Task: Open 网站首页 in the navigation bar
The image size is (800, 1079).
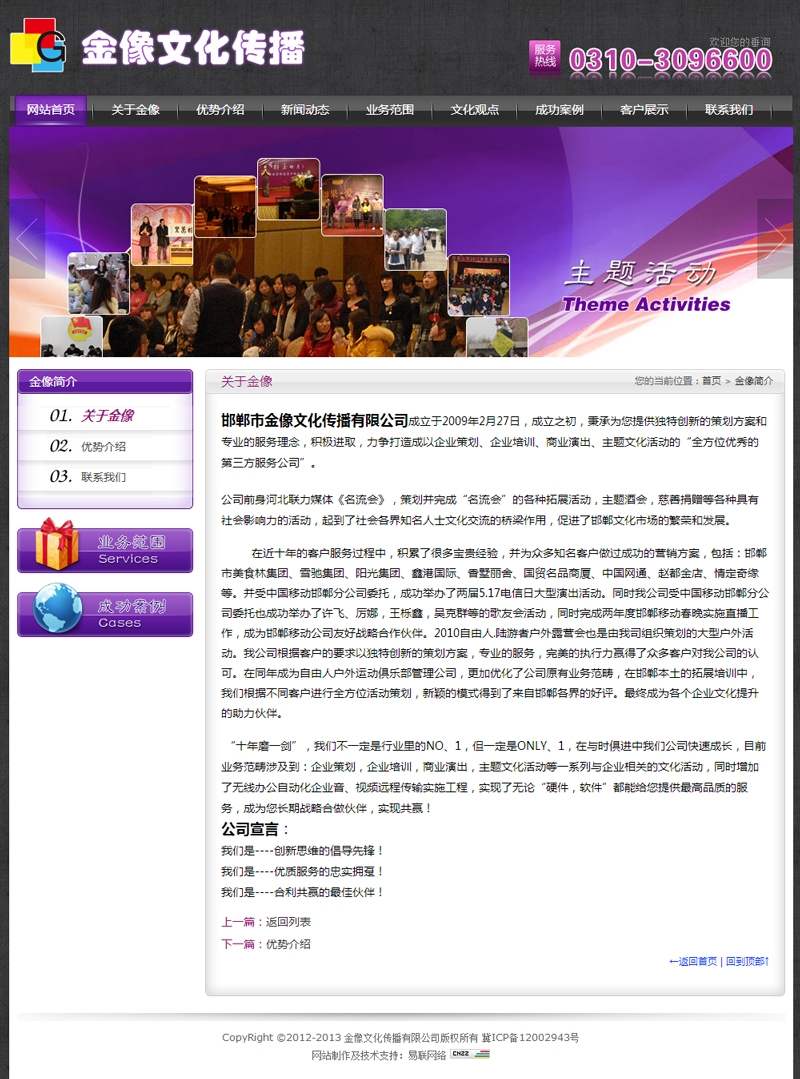Action: tap(51, 110)
